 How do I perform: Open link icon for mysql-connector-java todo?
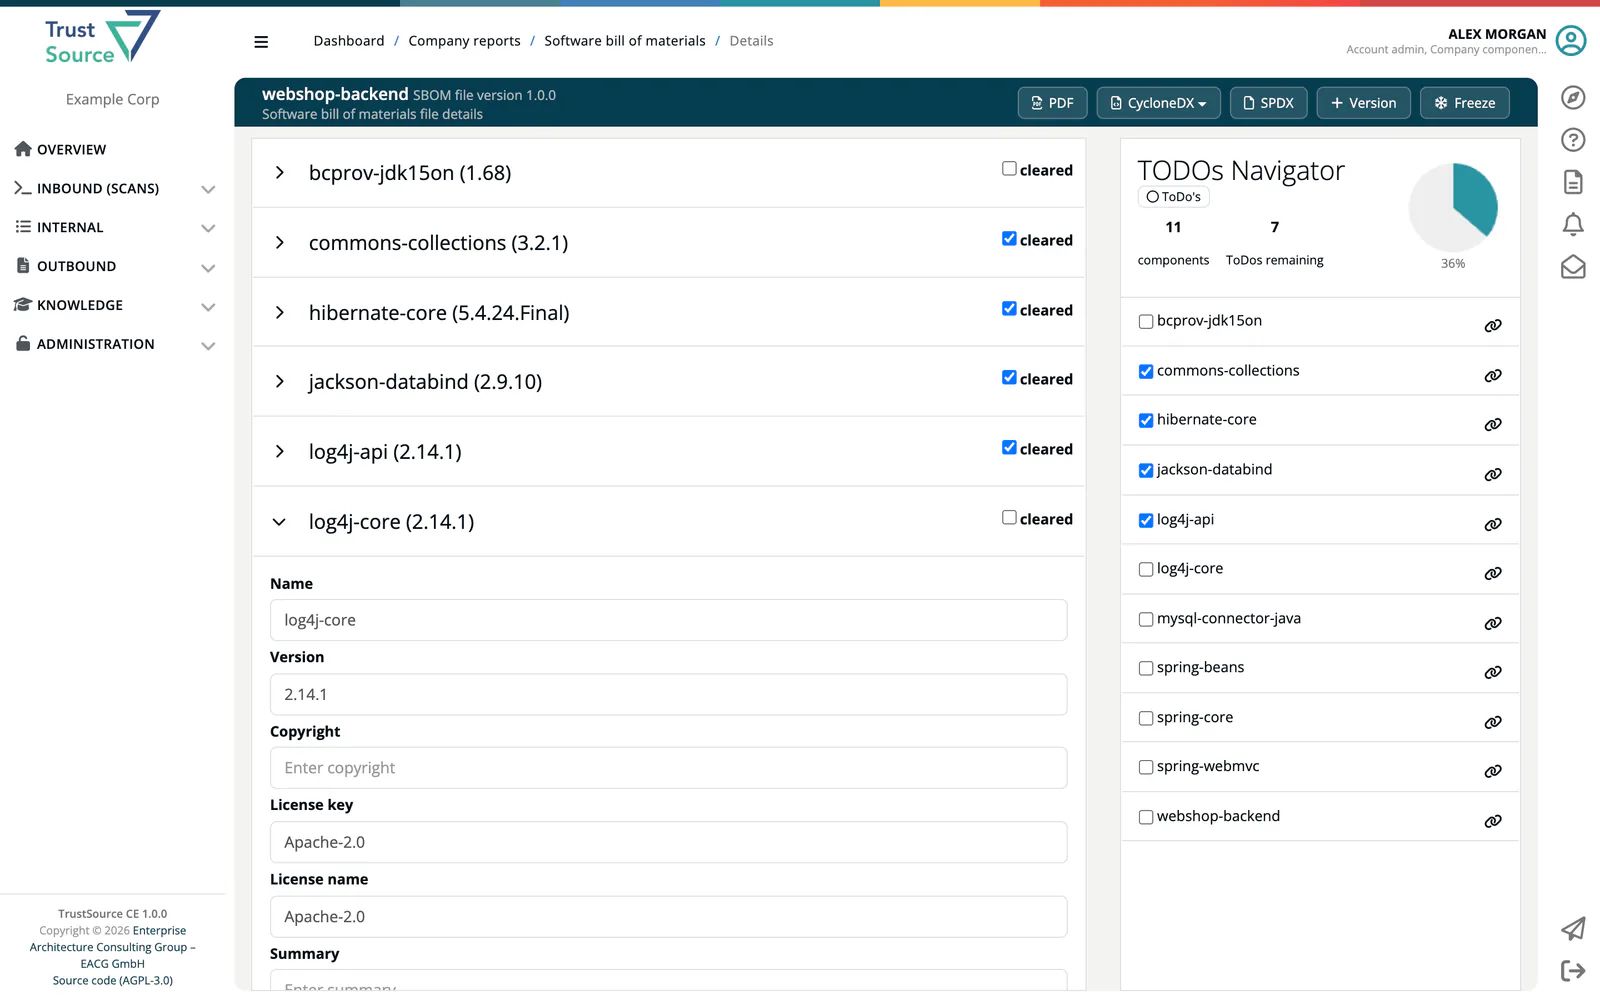pos(1493,624)
